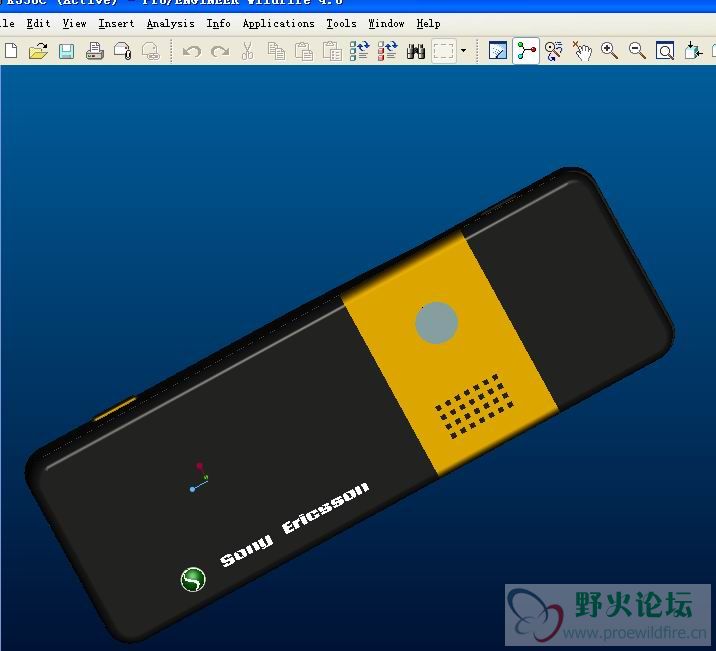The width and height of the screenshot is (716, 651).
Task: Save the model with floppy disk icon
Action: (x=67, y=51)
